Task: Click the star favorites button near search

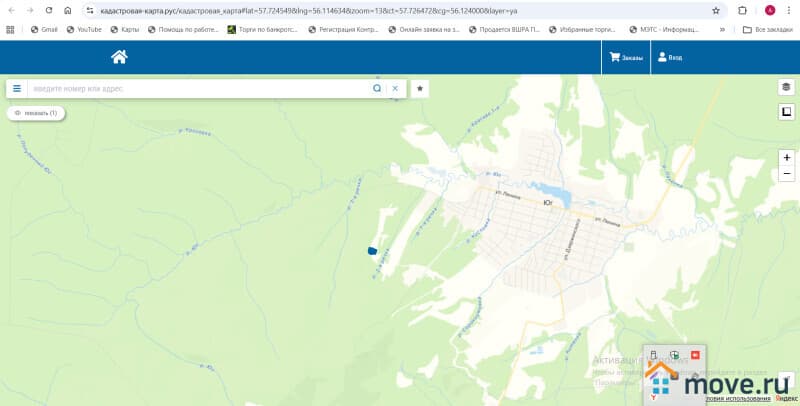Action: point(420,88)
